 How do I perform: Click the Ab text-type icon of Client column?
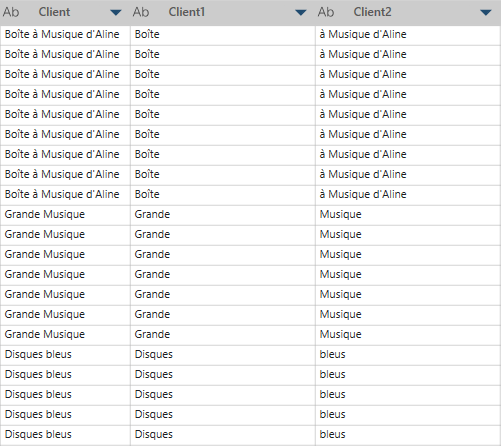click(x=11, y=12)
